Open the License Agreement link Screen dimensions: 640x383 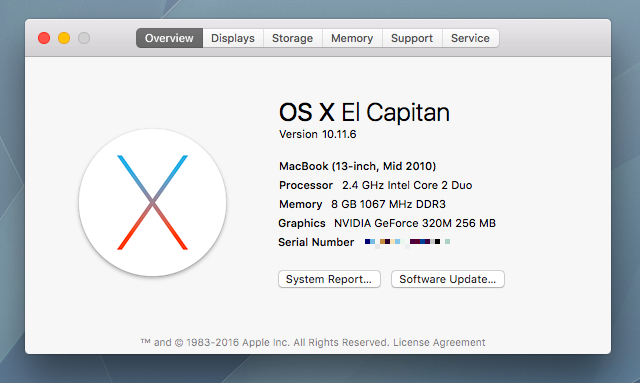tap(439, 342)
